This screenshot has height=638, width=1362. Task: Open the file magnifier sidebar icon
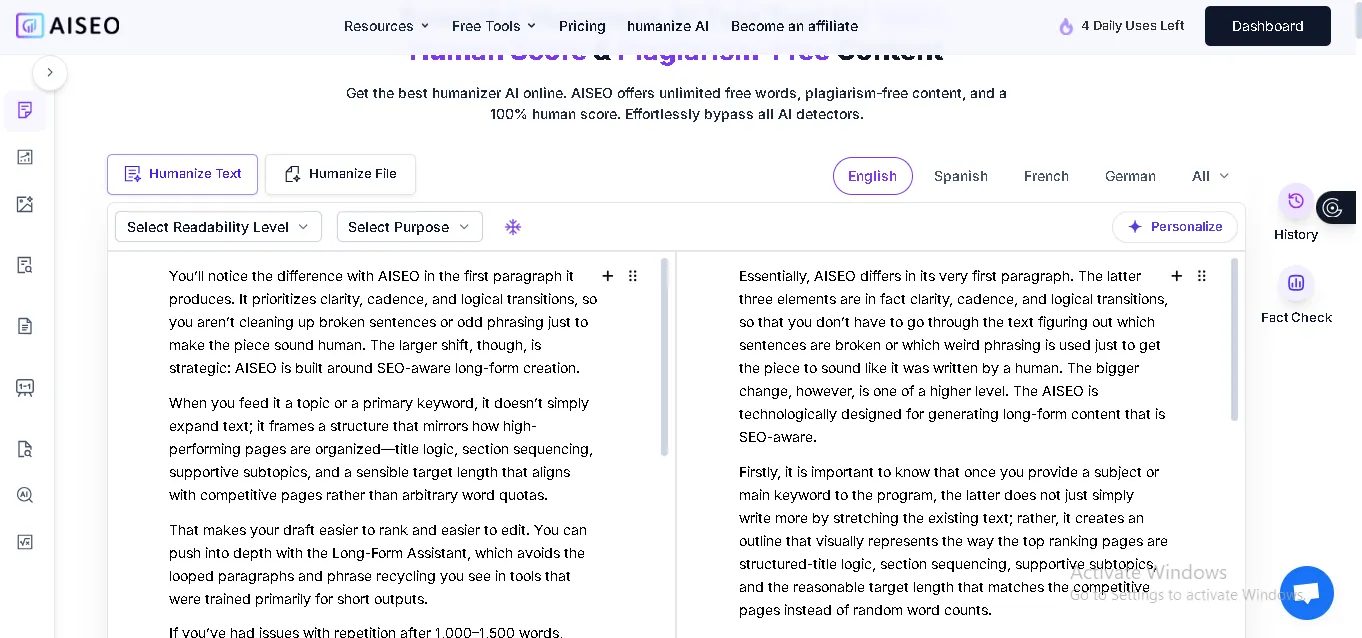[25, 449]
